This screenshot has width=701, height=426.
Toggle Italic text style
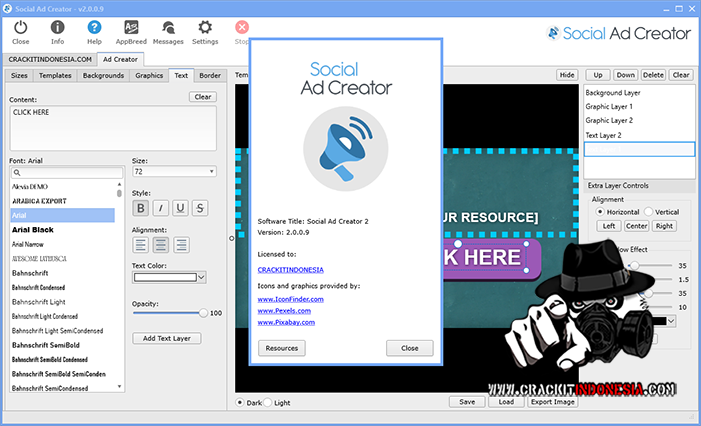(x=160, y=208)
